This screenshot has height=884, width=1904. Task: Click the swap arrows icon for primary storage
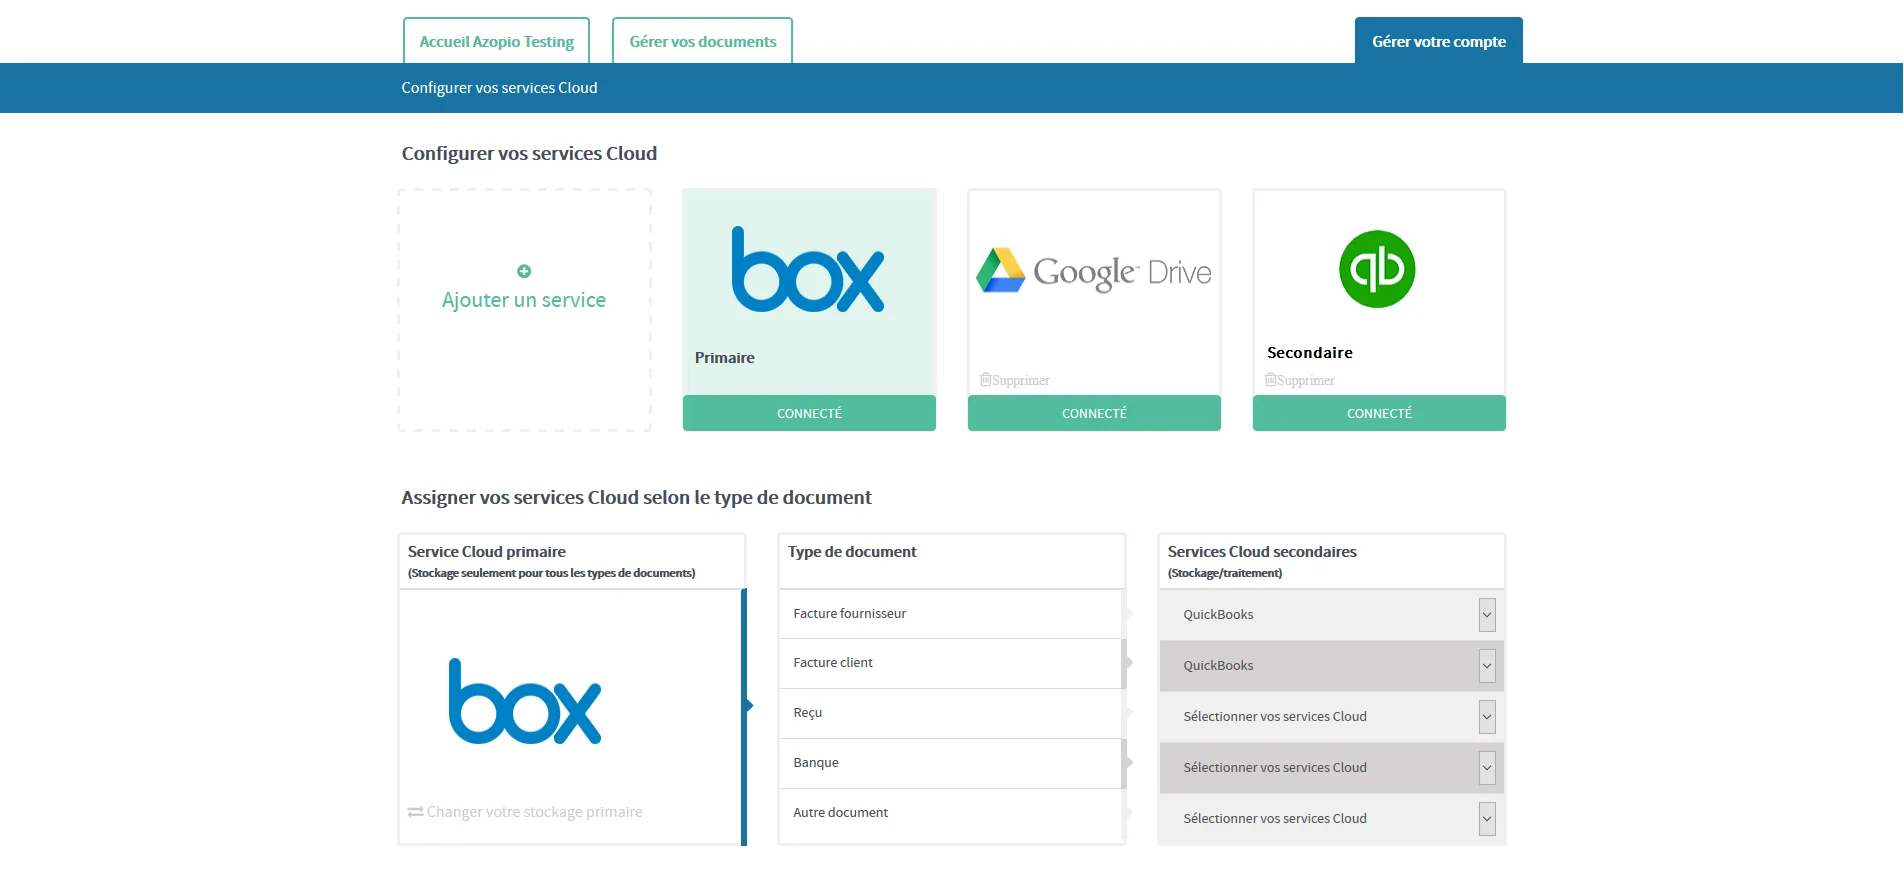[x=415, y=812]
